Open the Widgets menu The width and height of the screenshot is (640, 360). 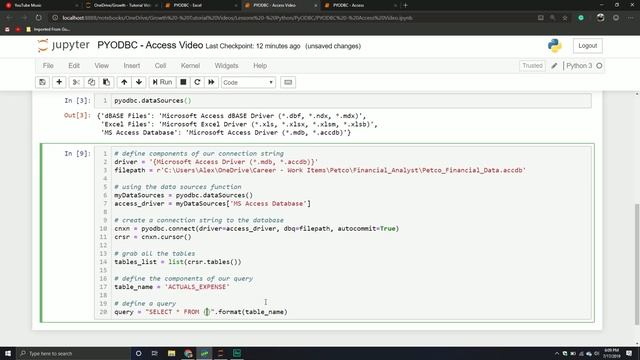(226, 66)
